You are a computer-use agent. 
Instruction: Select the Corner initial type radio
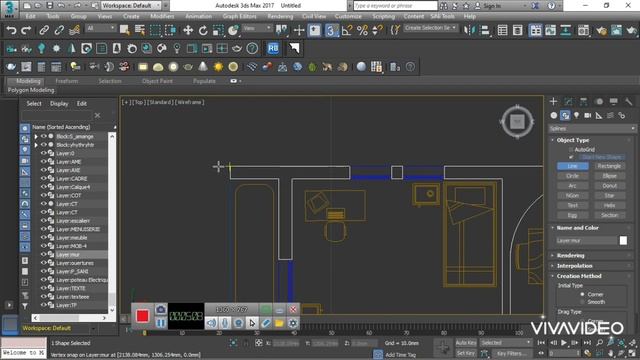[x=582, y=294]
